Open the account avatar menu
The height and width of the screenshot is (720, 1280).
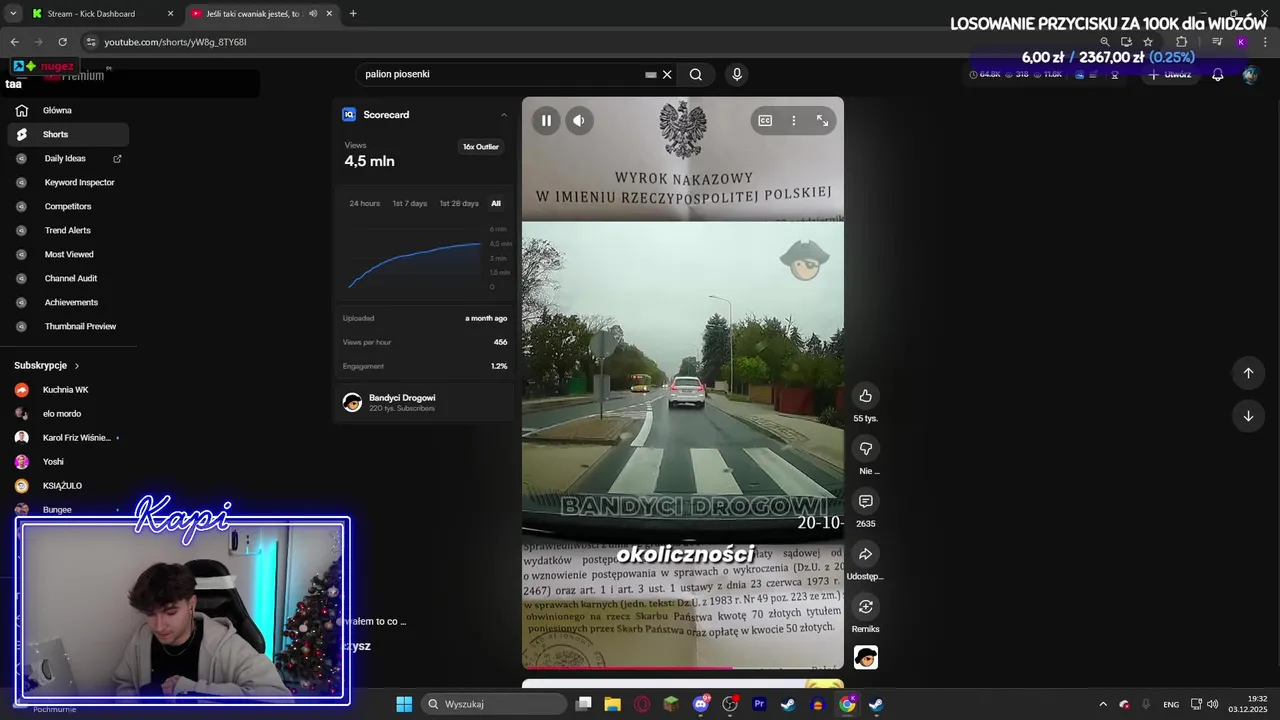click(1250, 74)
